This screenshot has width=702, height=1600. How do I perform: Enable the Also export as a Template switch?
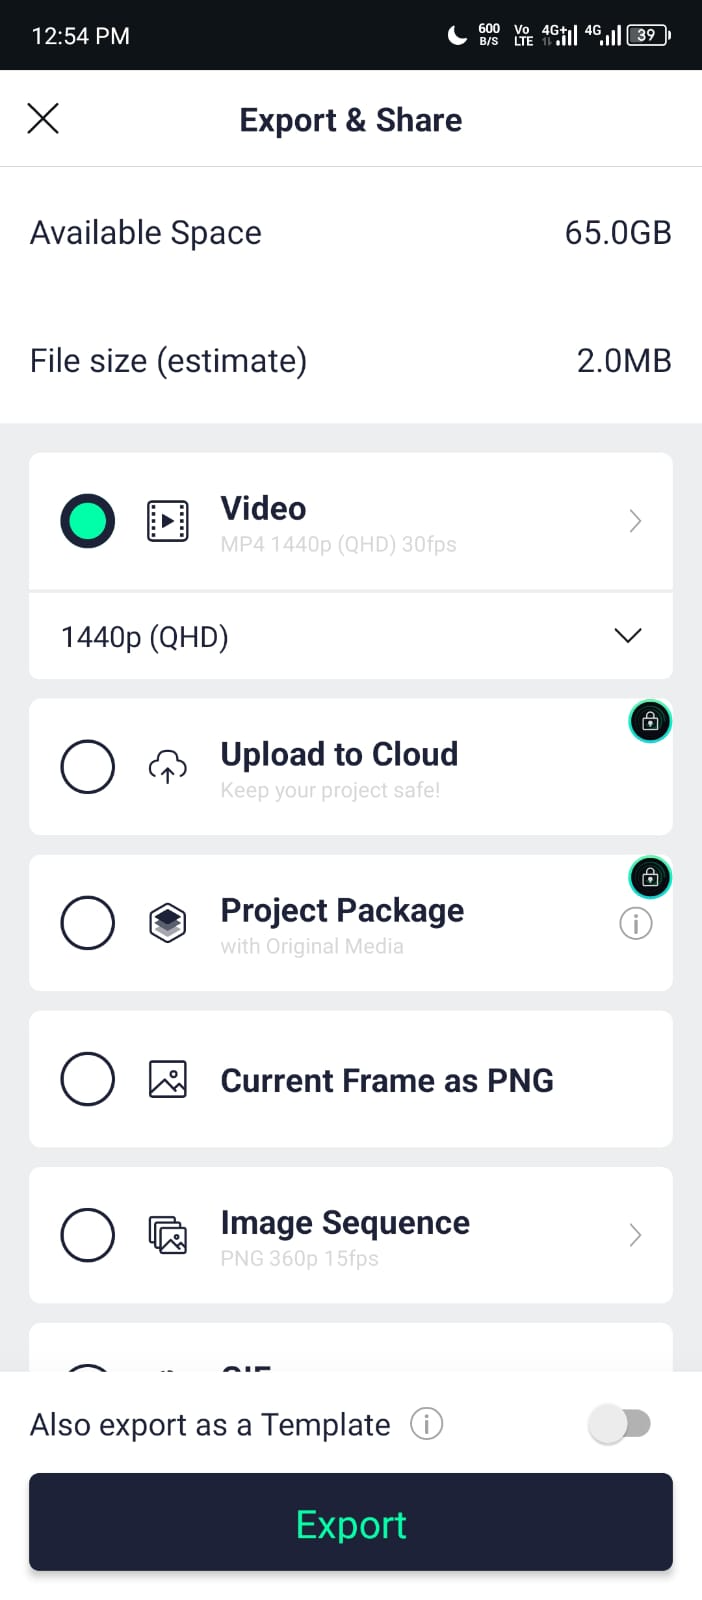point(620,1423)
